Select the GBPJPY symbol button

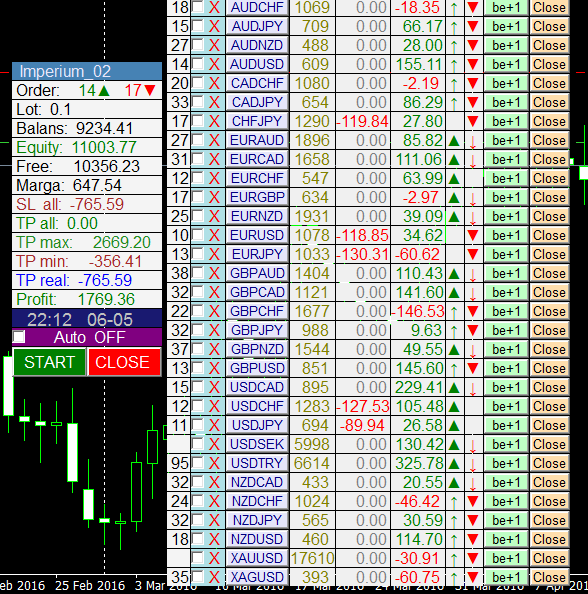coord(257,330)
